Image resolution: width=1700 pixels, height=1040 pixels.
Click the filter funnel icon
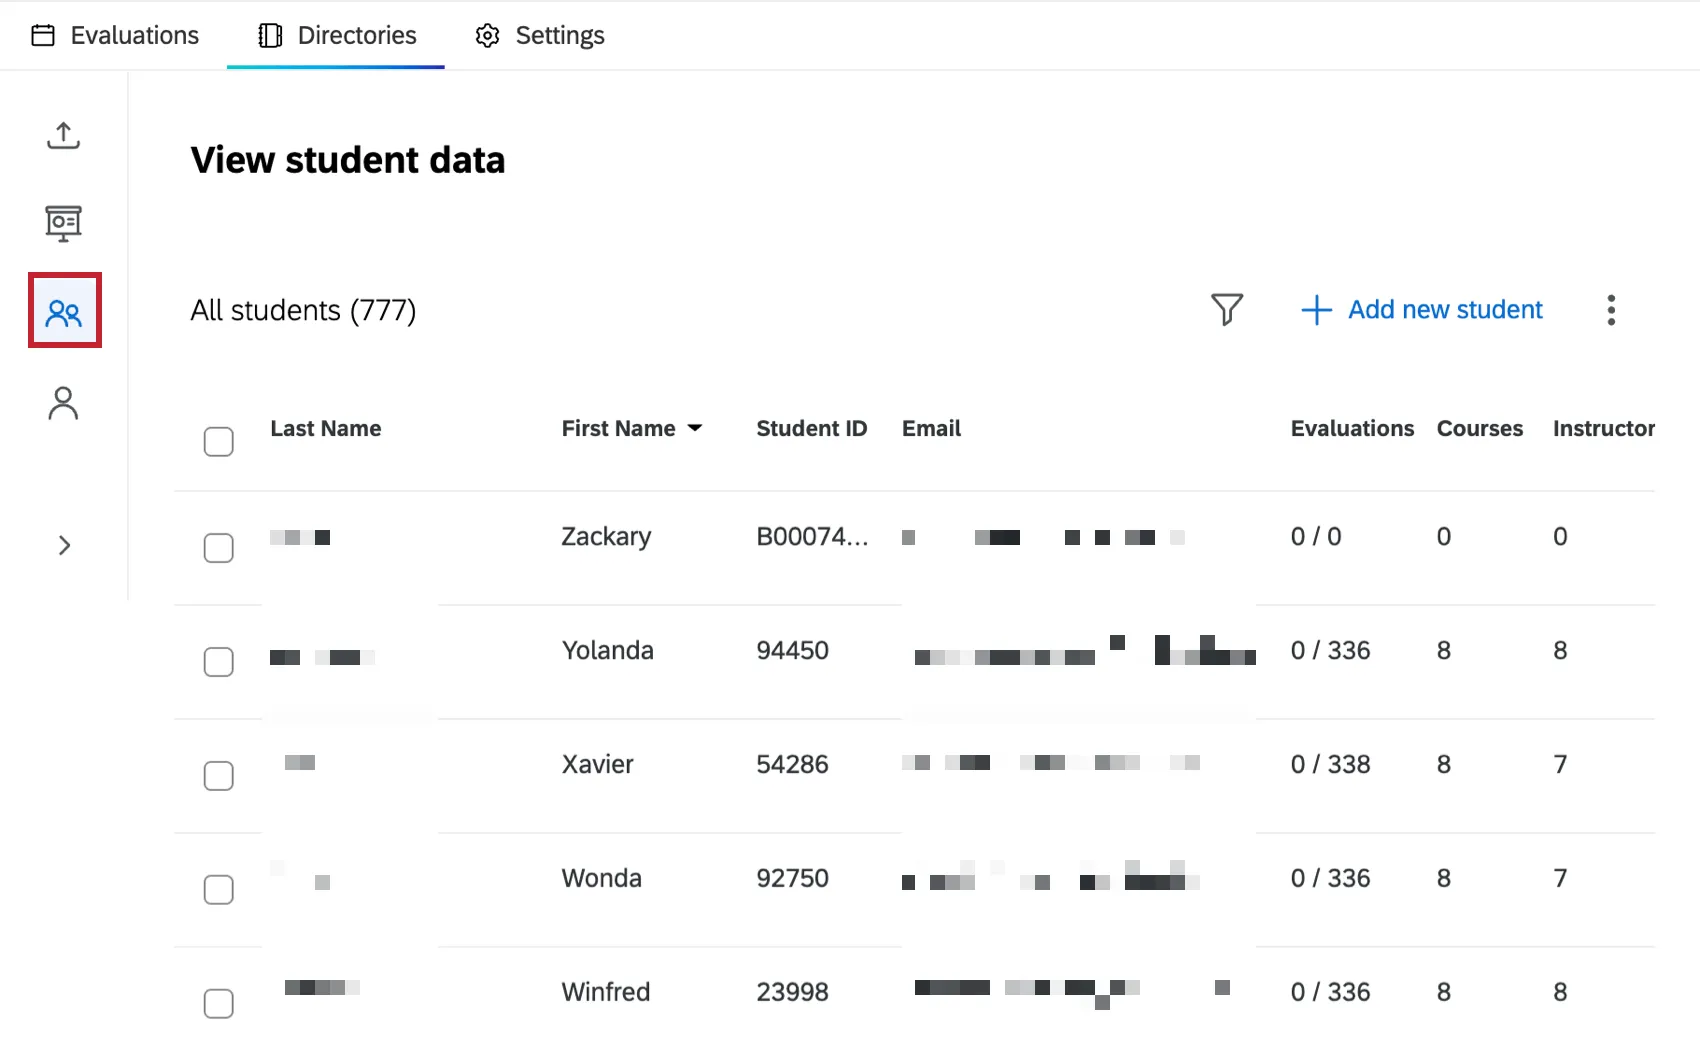(x=1226, y=310)
